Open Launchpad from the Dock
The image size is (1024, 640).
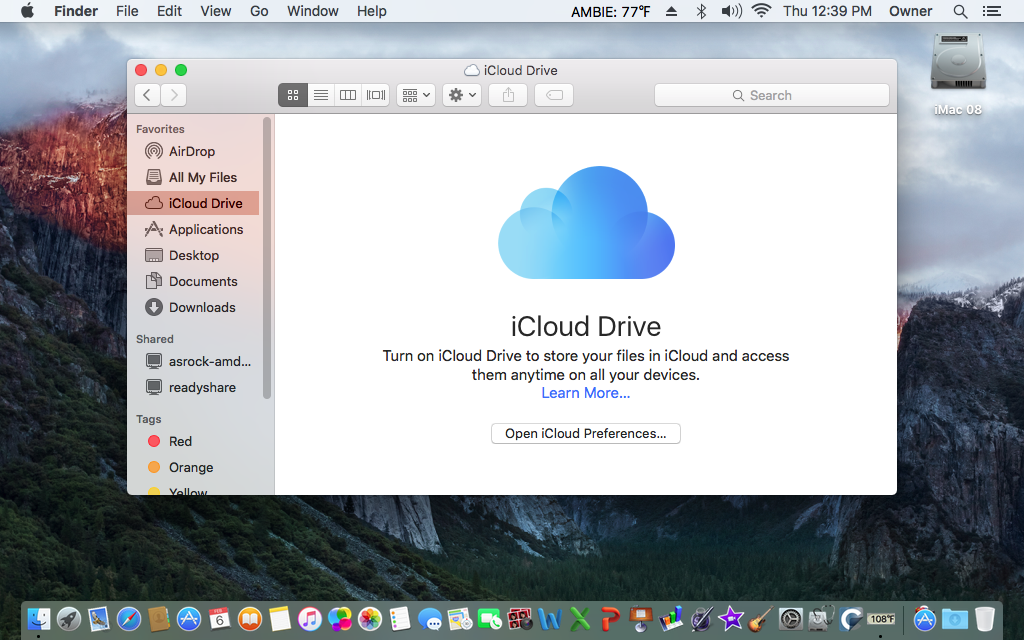point(69,618)
